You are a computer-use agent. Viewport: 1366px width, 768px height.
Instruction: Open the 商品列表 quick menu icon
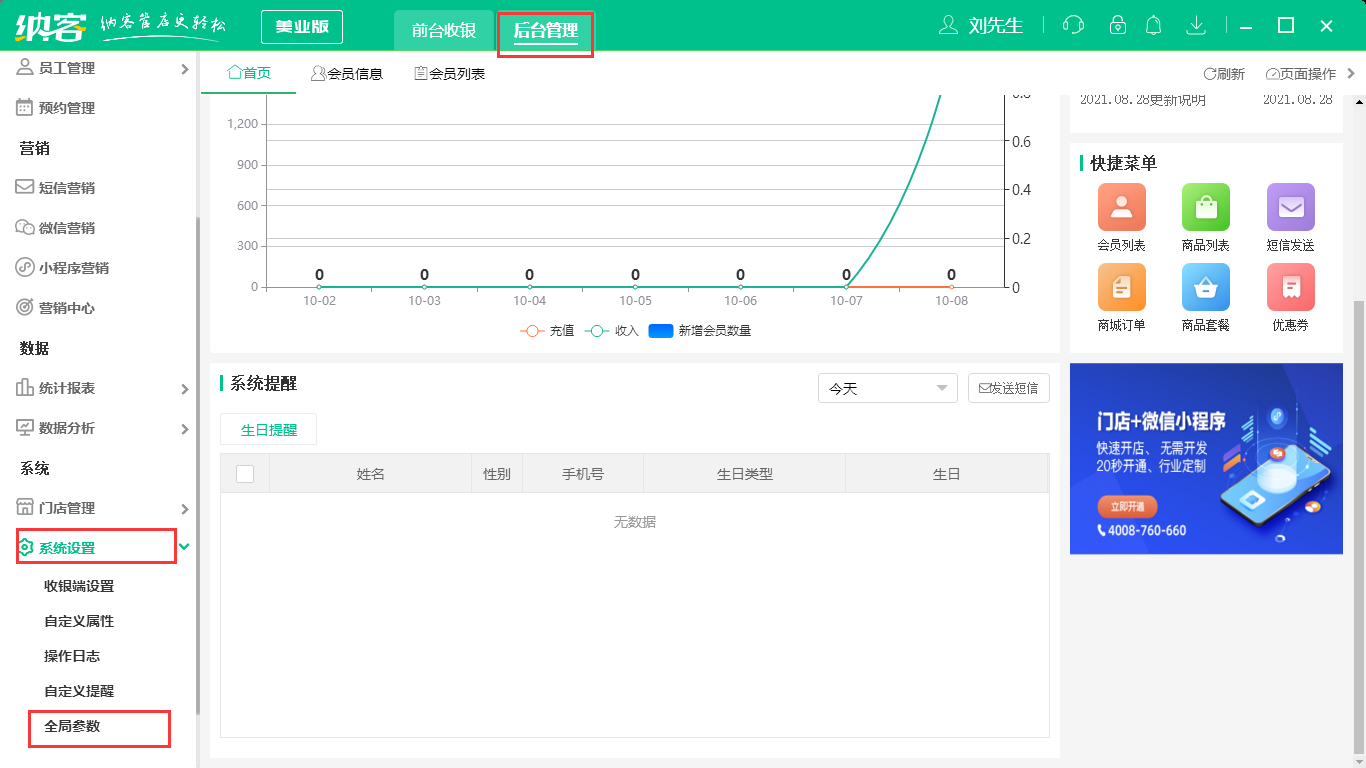(1205, 207)
